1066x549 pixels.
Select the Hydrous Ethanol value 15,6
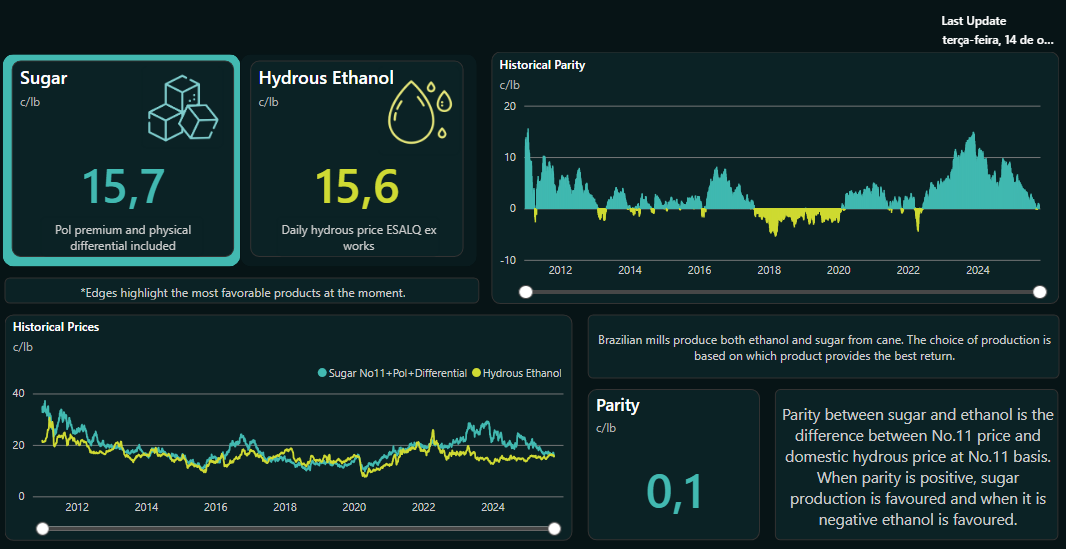point(357,187)
